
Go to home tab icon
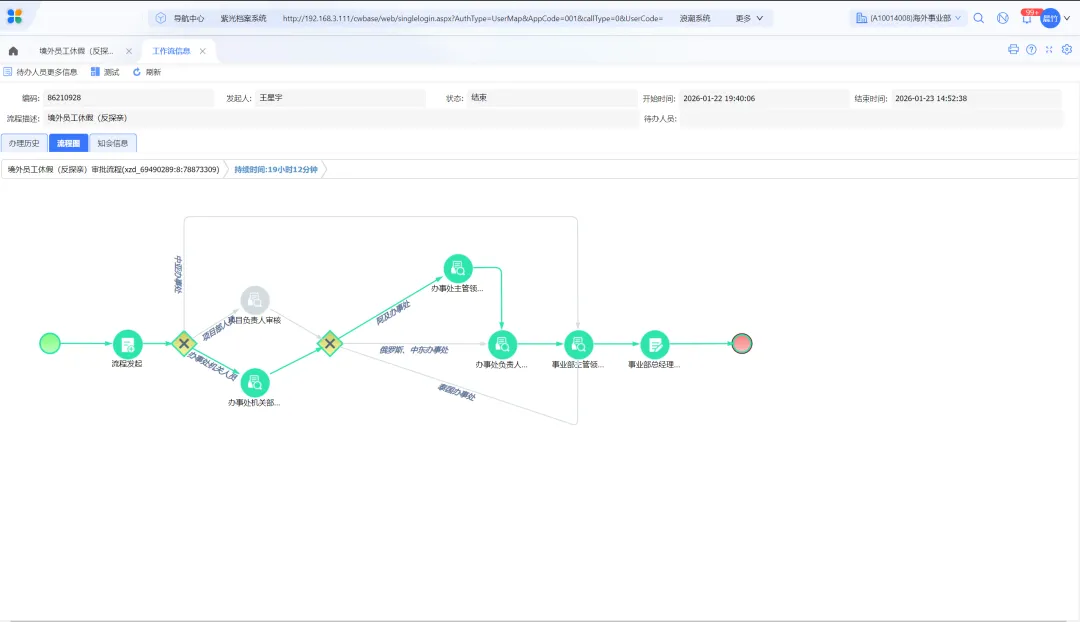coord(13,51)
